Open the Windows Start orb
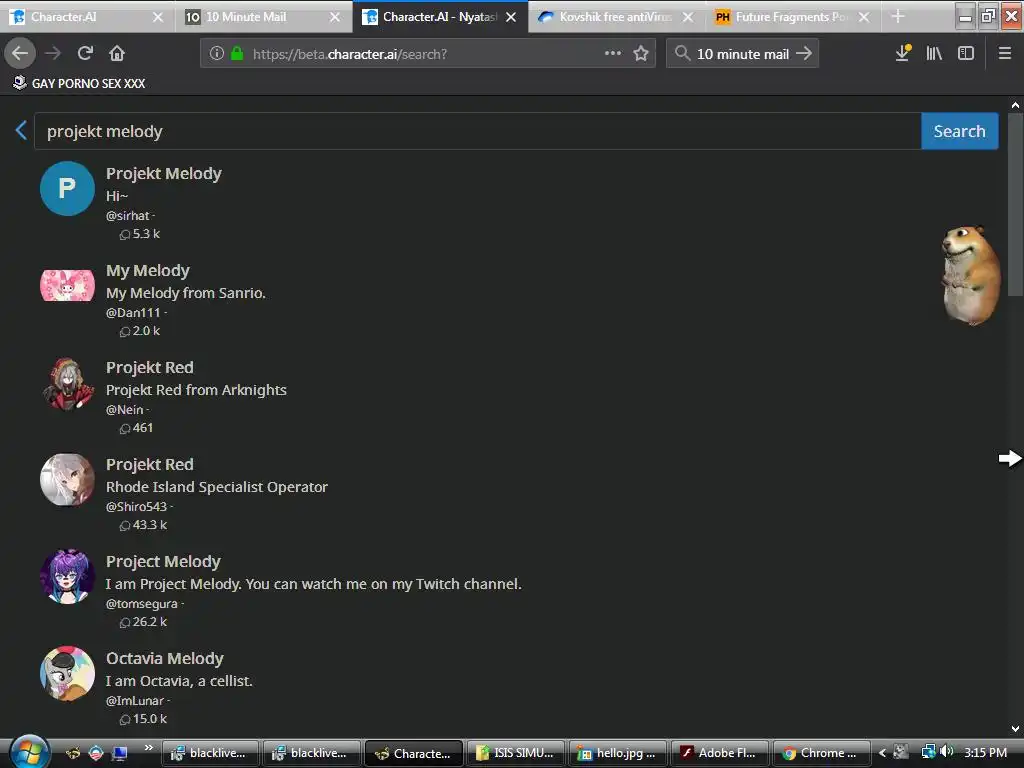1024x768 pixels. [x=29, y=752]
